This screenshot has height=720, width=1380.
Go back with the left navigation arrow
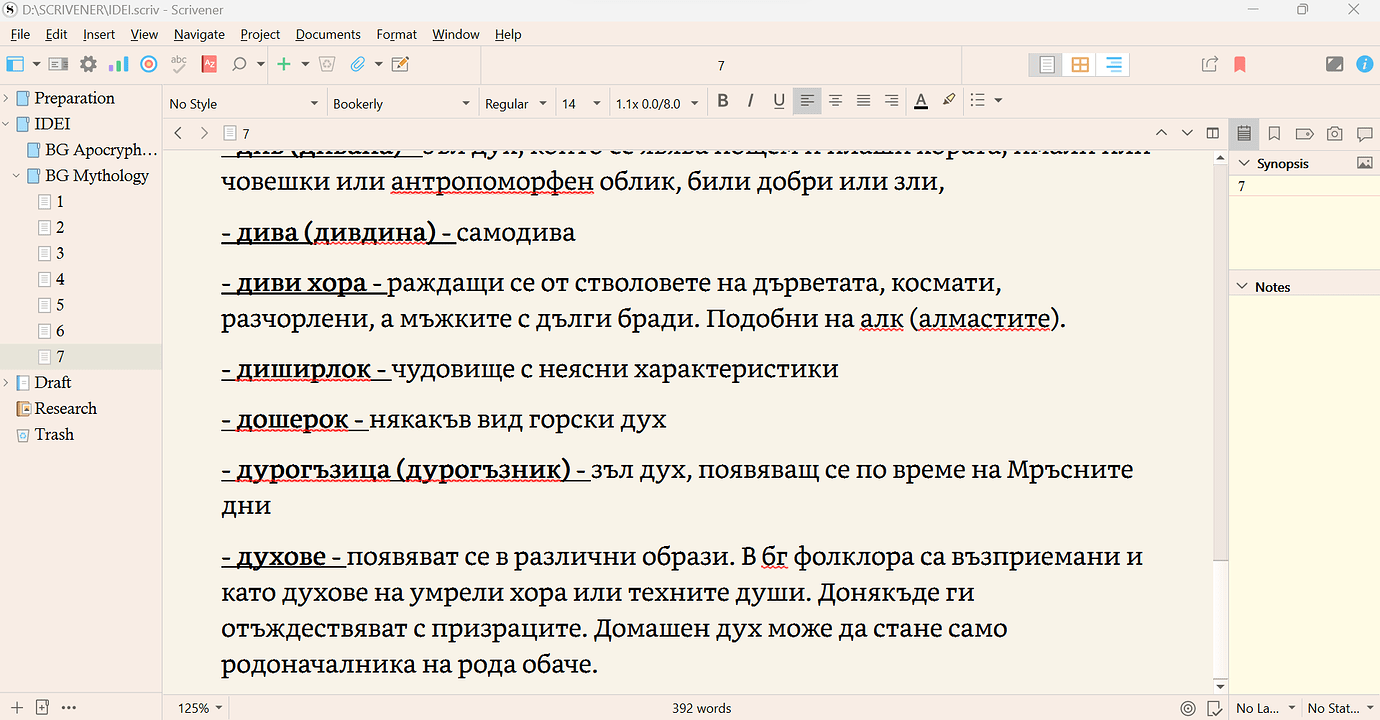[x=178, y=132]
